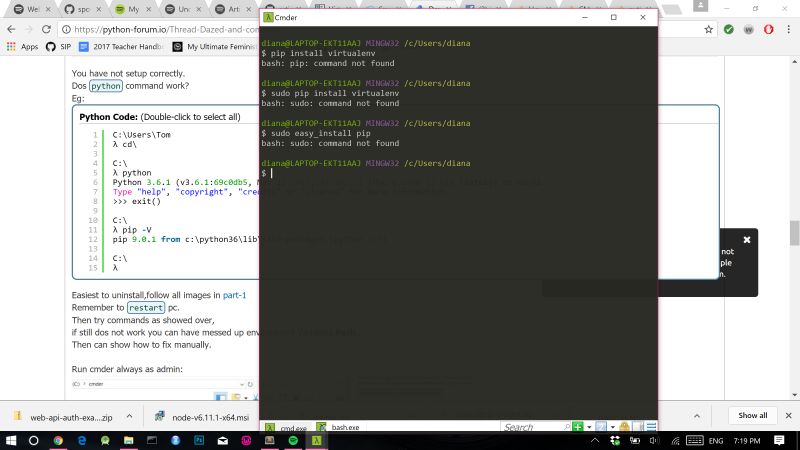Viewport: 800px width, 450px height.
Task: Grab the browser page vertical scrollbar thumb
Action: coord(794,233)
